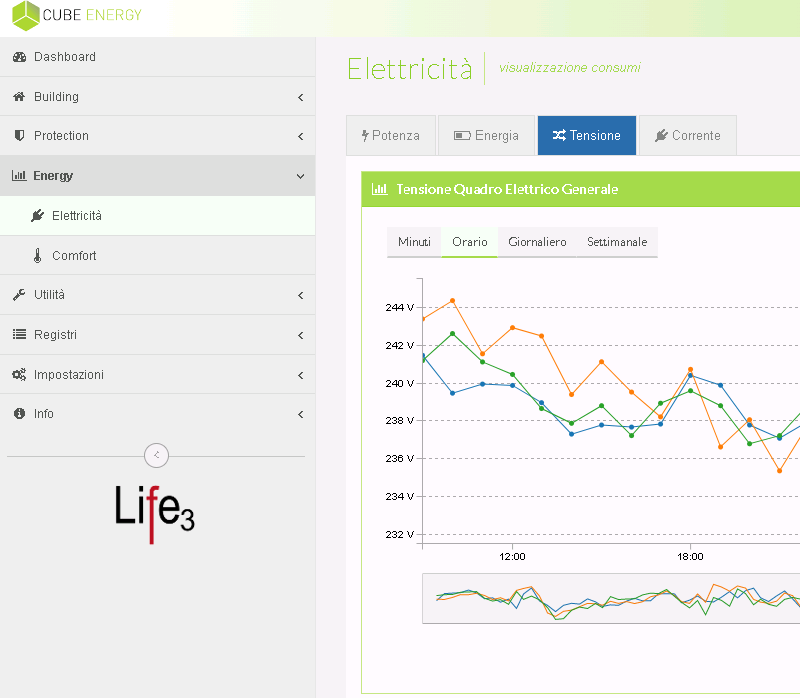Collapse the Energy section chevron
800x698 pixels.
(300, 176)
